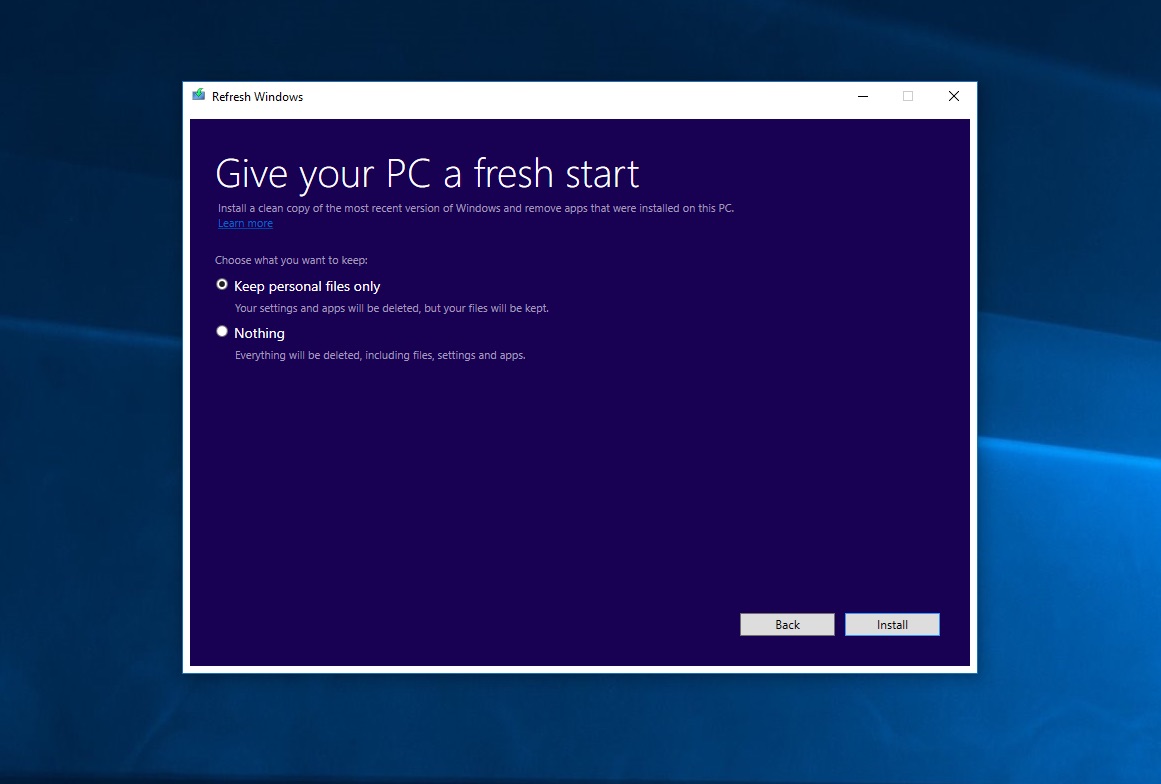Image resolution: width=1161 pixels, height=784 pixels.
Task: Click the Everything will be deleted description text
Action: pos(380,355)
